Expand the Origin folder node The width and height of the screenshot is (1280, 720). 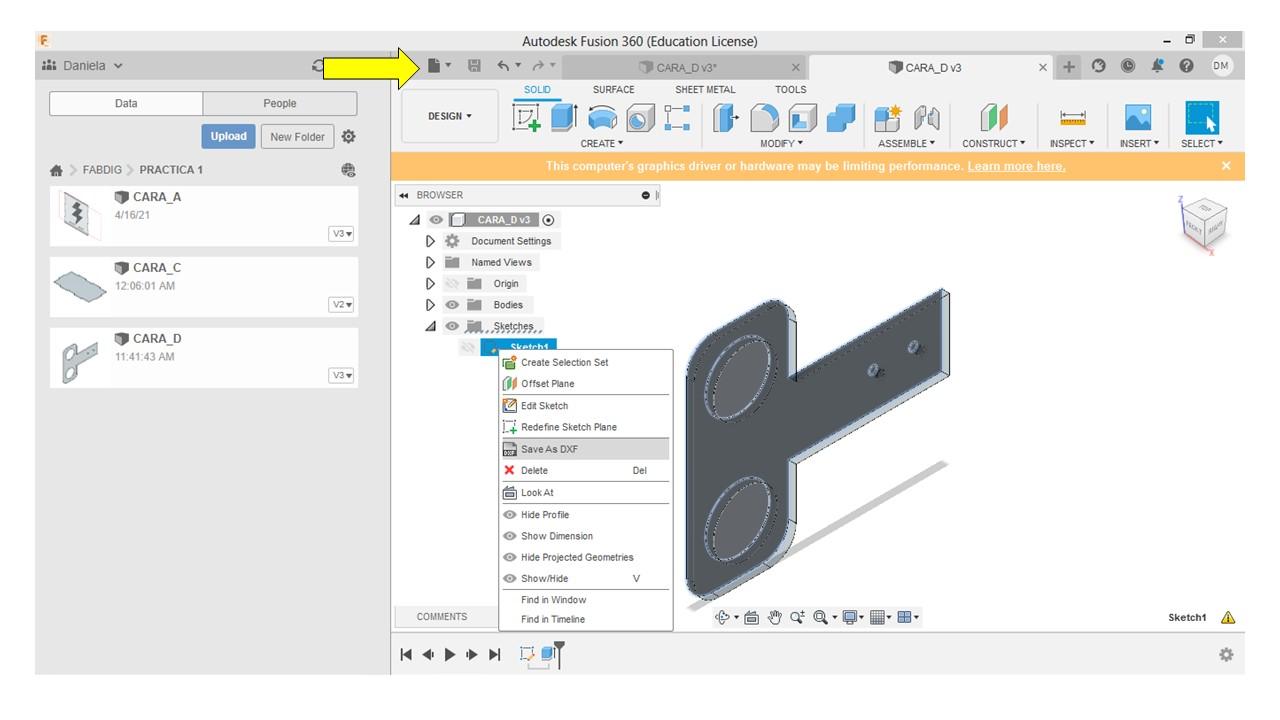[x=431, y=284]
